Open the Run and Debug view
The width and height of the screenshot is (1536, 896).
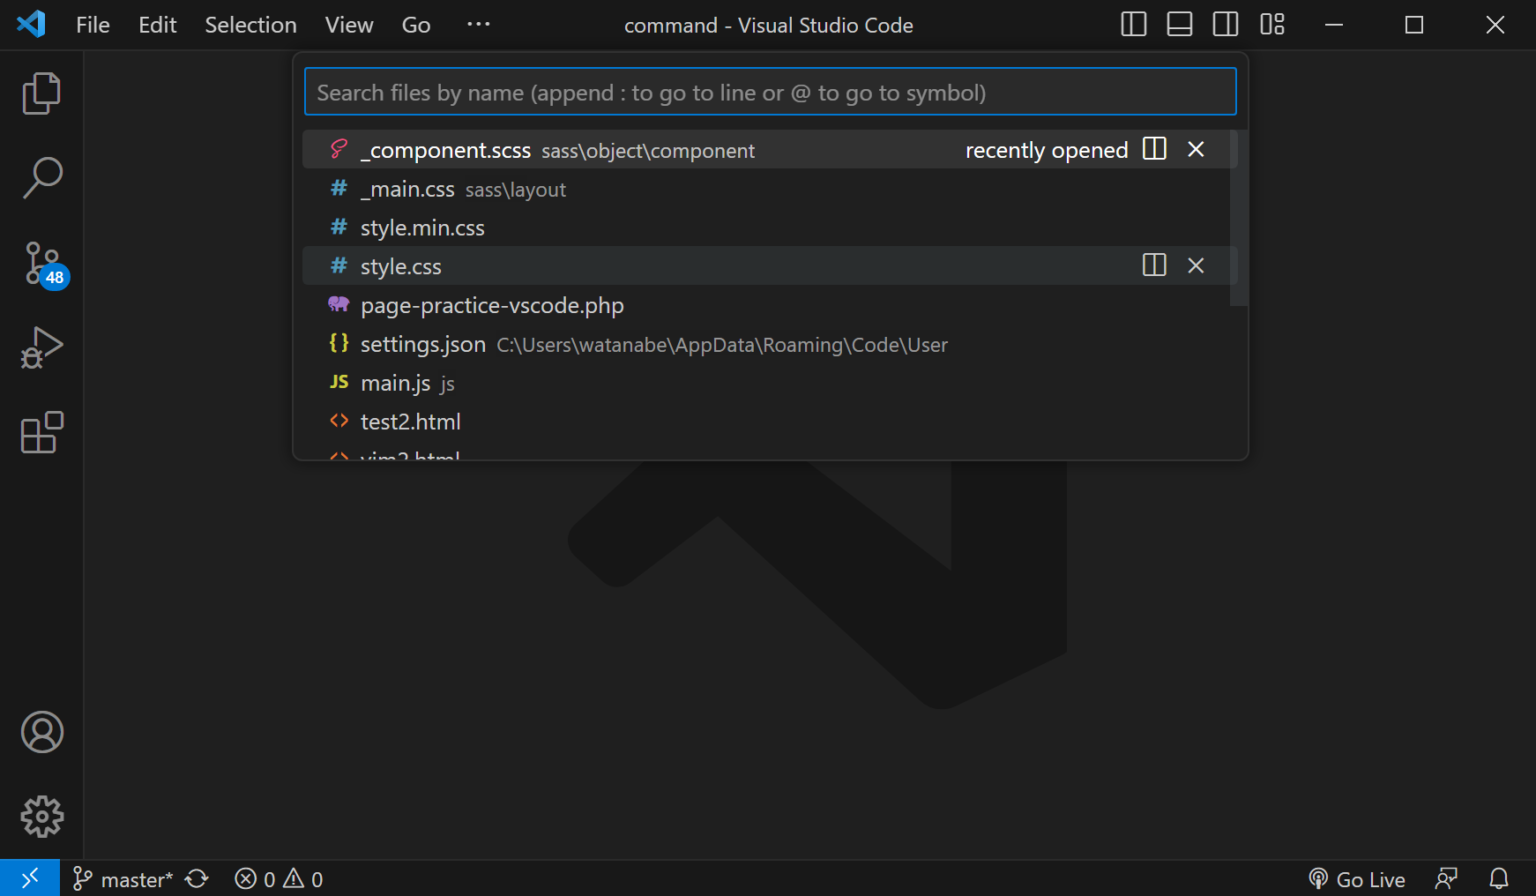pyautogui.click(x=41, y=347)
